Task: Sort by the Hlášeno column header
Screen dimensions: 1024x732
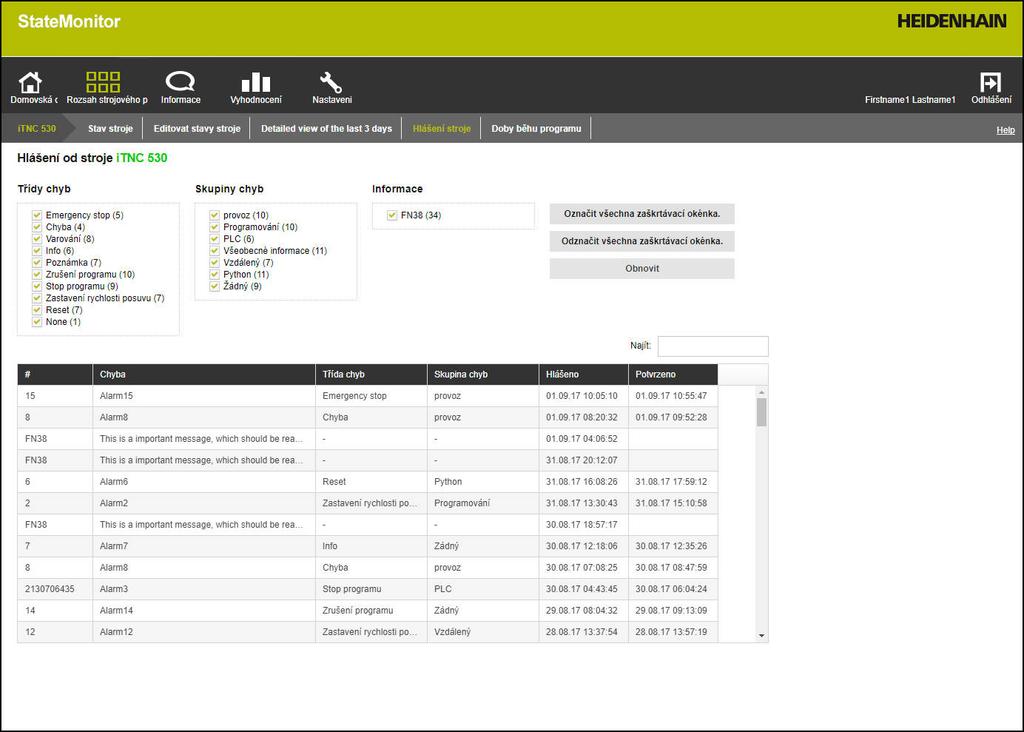Action: [x=583, y=374]
